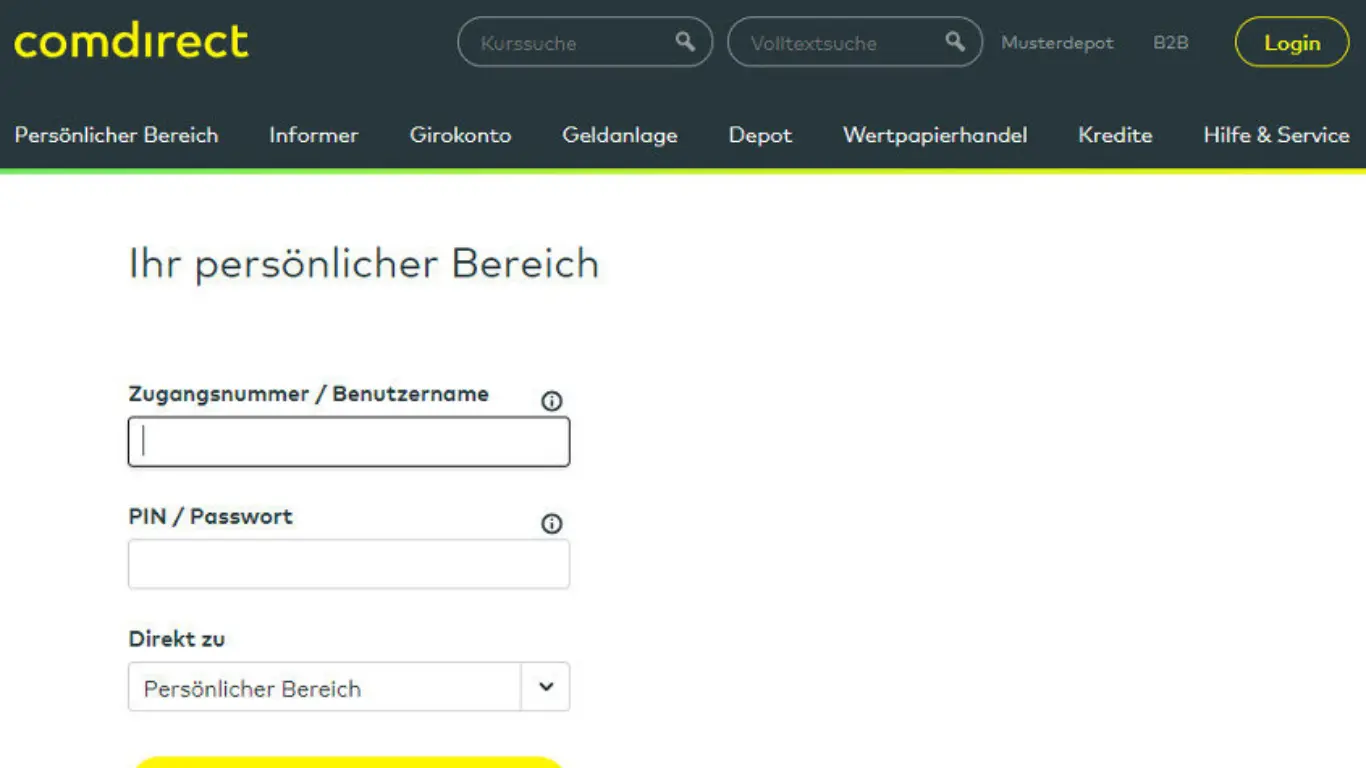Click the Ihr persönlicher Bereich heading
This screenshot has width=1366, height=768.
click(364, 264)
